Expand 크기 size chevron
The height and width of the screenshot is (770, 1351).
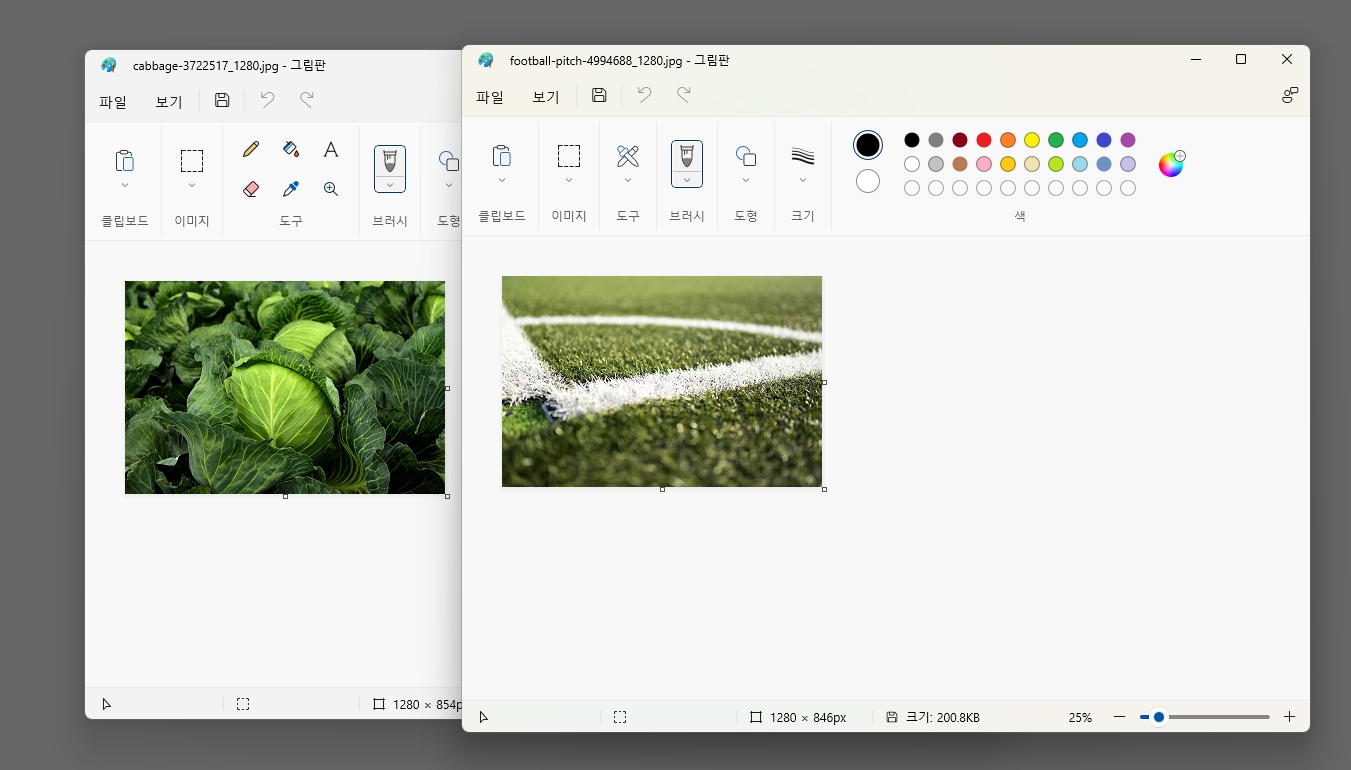coord(803,181)
